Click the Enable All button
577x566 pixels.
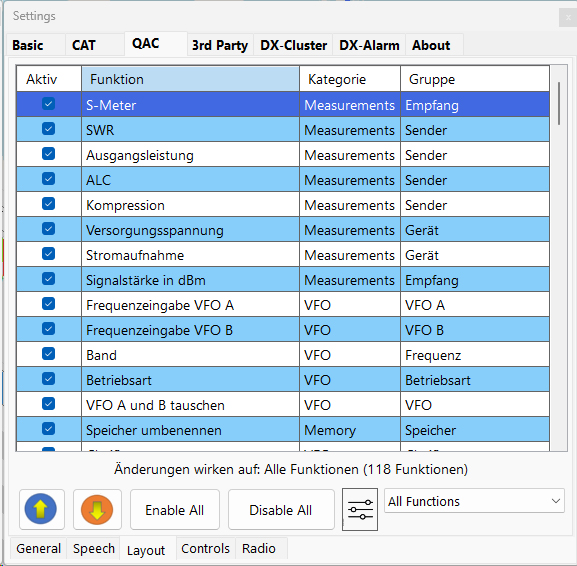coord(175,510)
